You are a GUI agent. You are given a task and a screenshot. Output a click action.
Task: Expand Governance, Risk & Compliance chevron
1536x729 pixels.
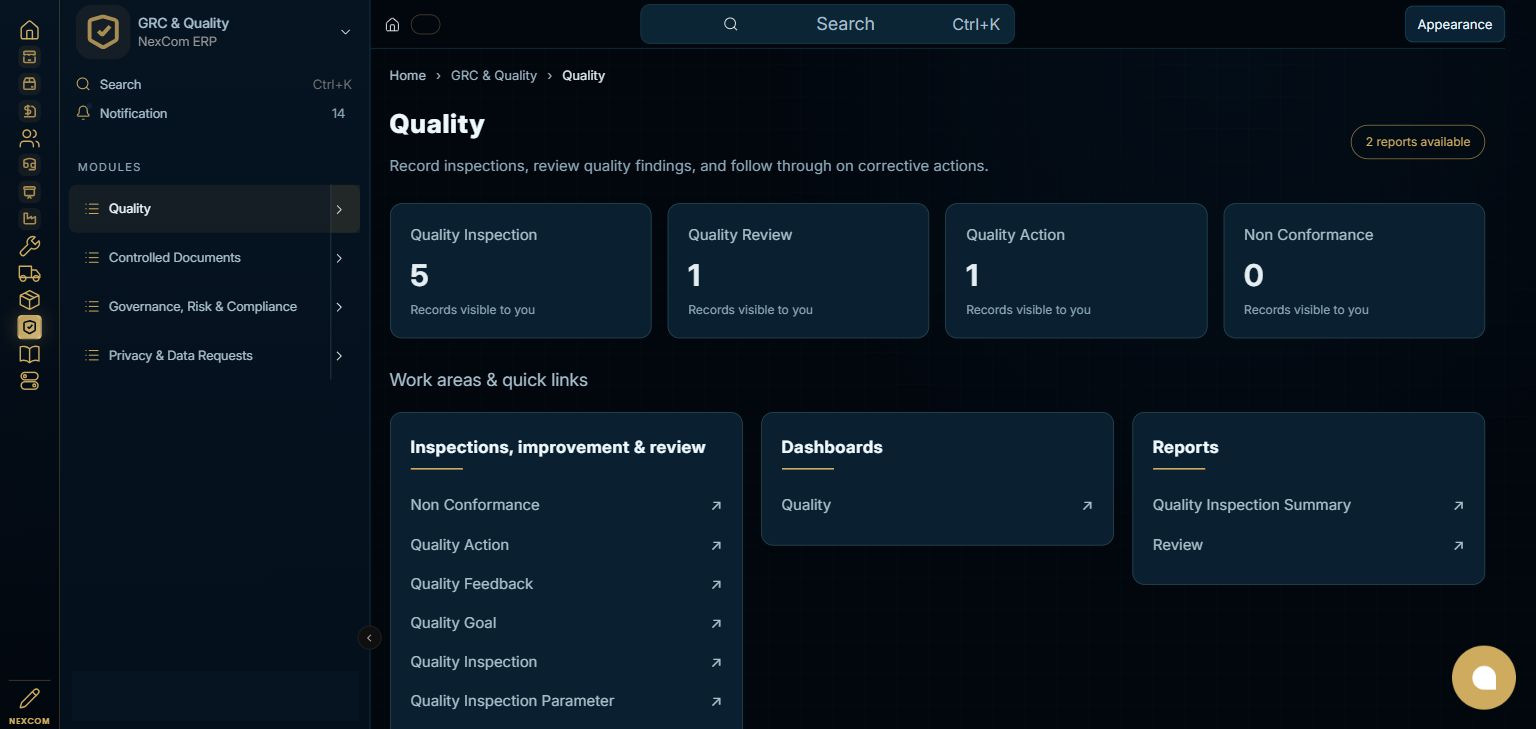(x=339, y=307)
